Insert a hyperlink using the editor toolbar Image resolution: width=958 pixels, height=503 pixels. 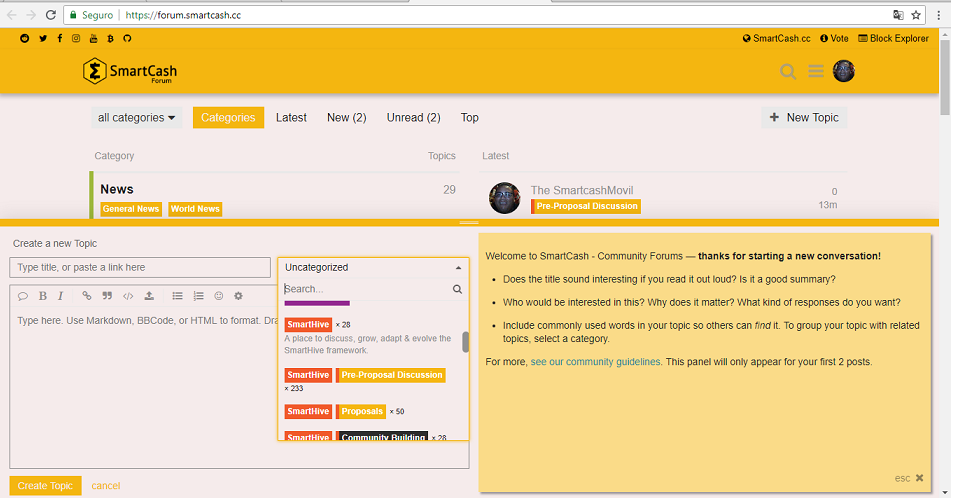pyautogui.click(x=87, y=296)
